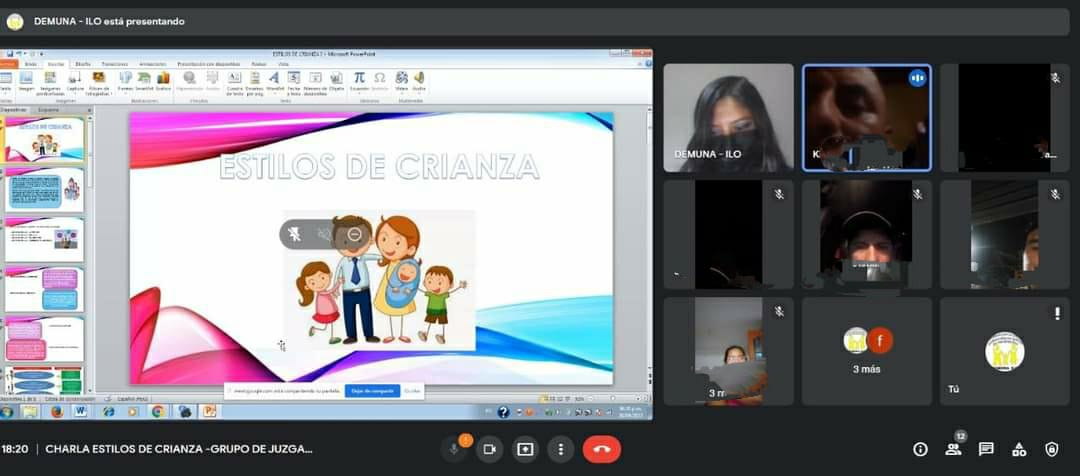Insert a Gráfico chart
The image size is (1080, 476).
163,82
